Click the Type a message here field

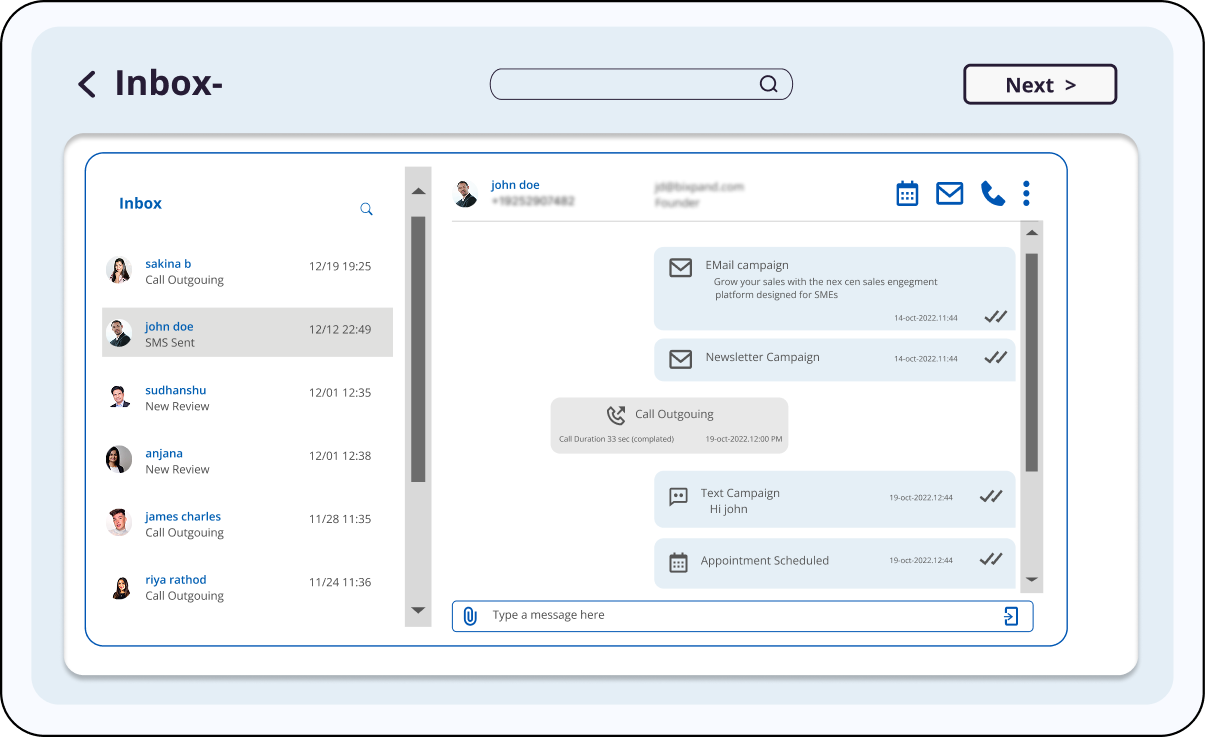click(x=740, y=616)
